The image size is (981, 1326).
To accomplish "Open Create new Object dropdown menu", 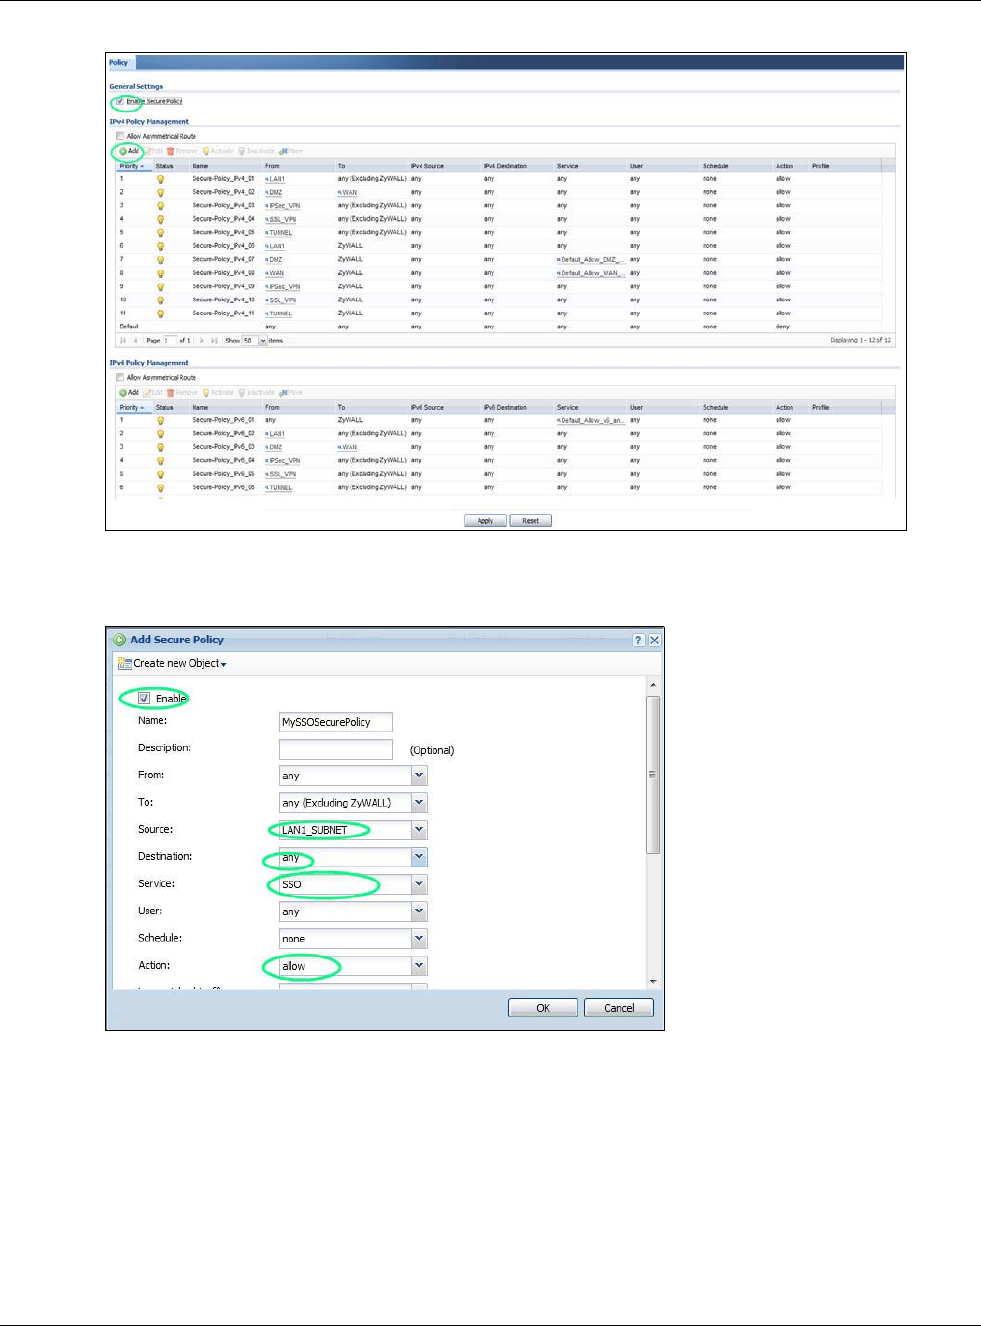I will click(x=172, y=663).
